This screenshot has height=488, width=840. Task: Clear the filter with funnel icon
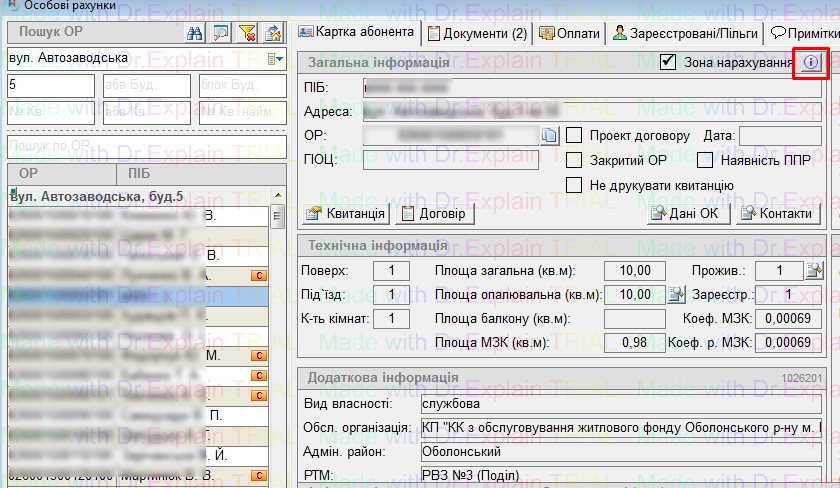(x=247, y=33)
